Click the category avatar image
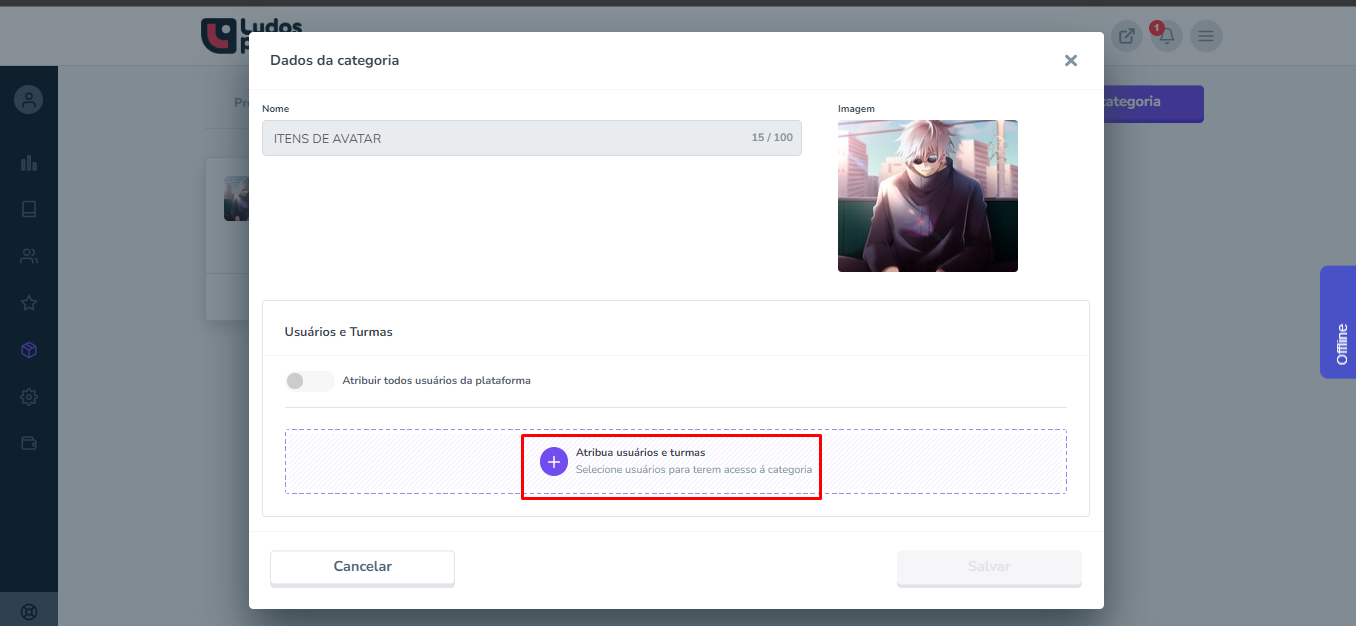This screenshot has width=1356, height=626. pyautogui.click(x=928, y=196)
